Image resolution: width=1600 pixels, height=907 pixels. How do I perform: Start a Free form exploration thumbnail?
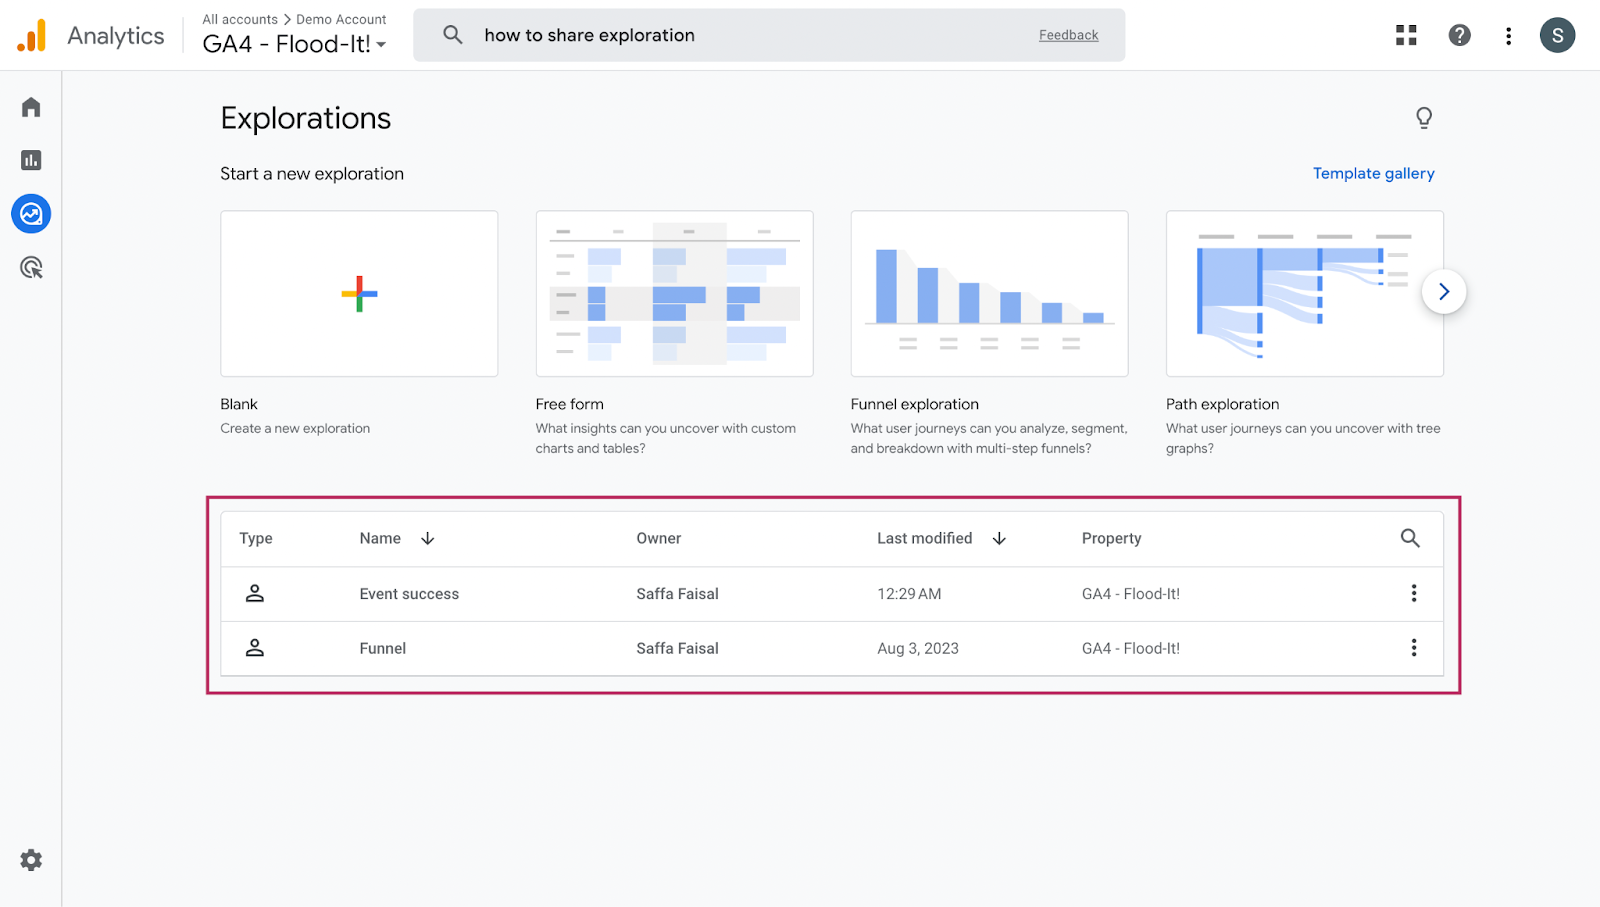click(x=674, y=293)
